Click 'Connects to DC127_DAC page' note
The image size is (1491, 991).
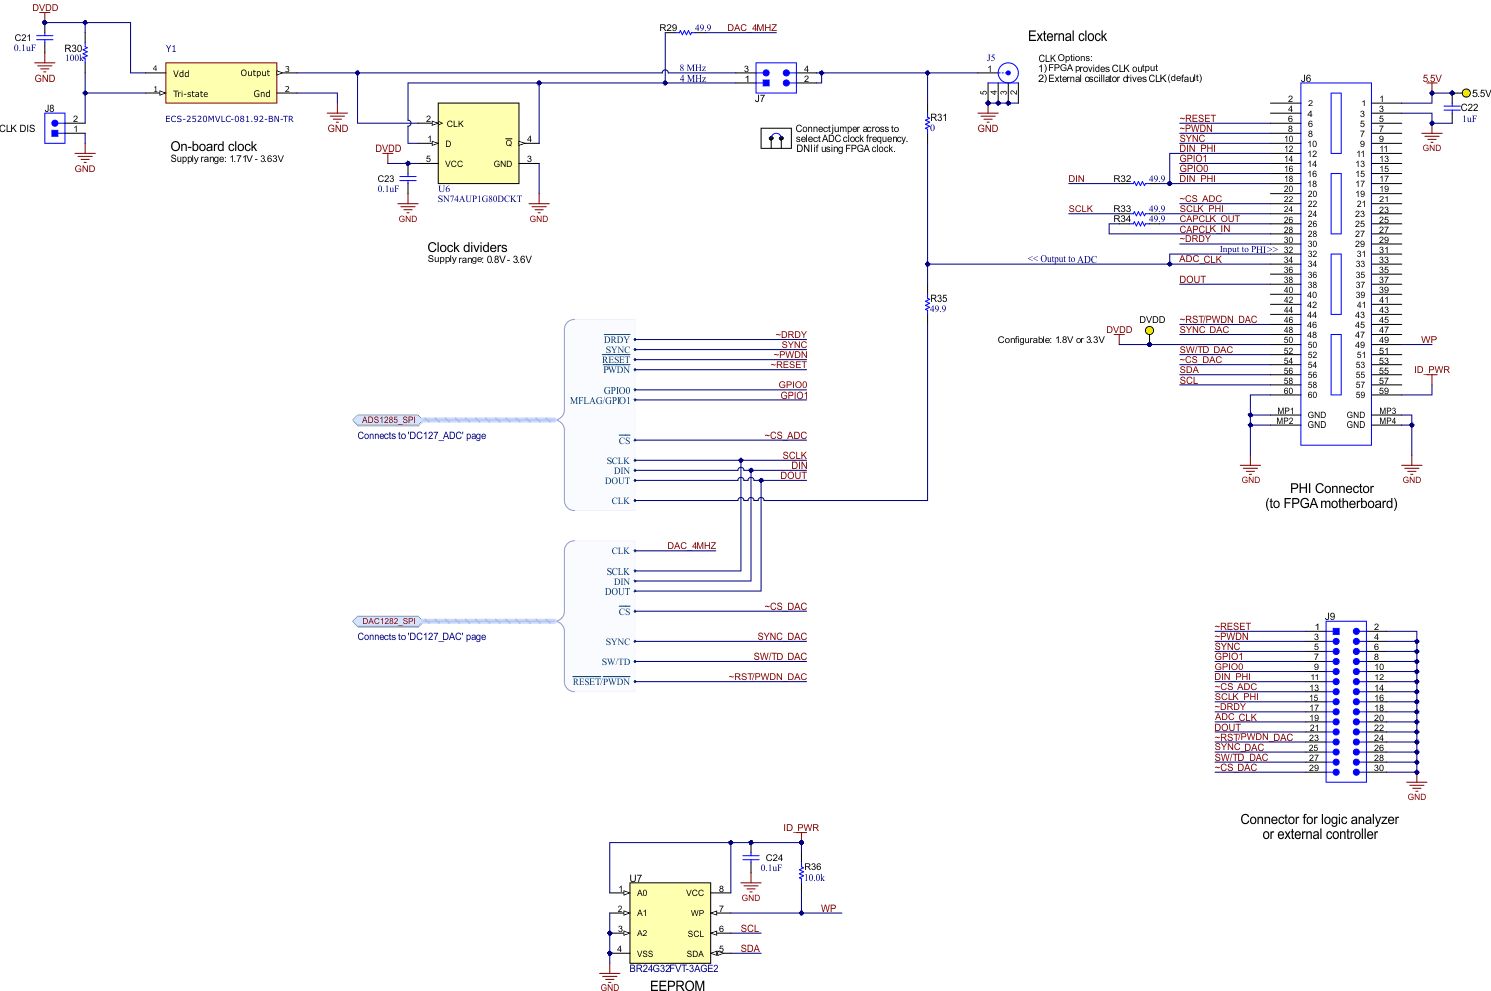tap(422, 637)
